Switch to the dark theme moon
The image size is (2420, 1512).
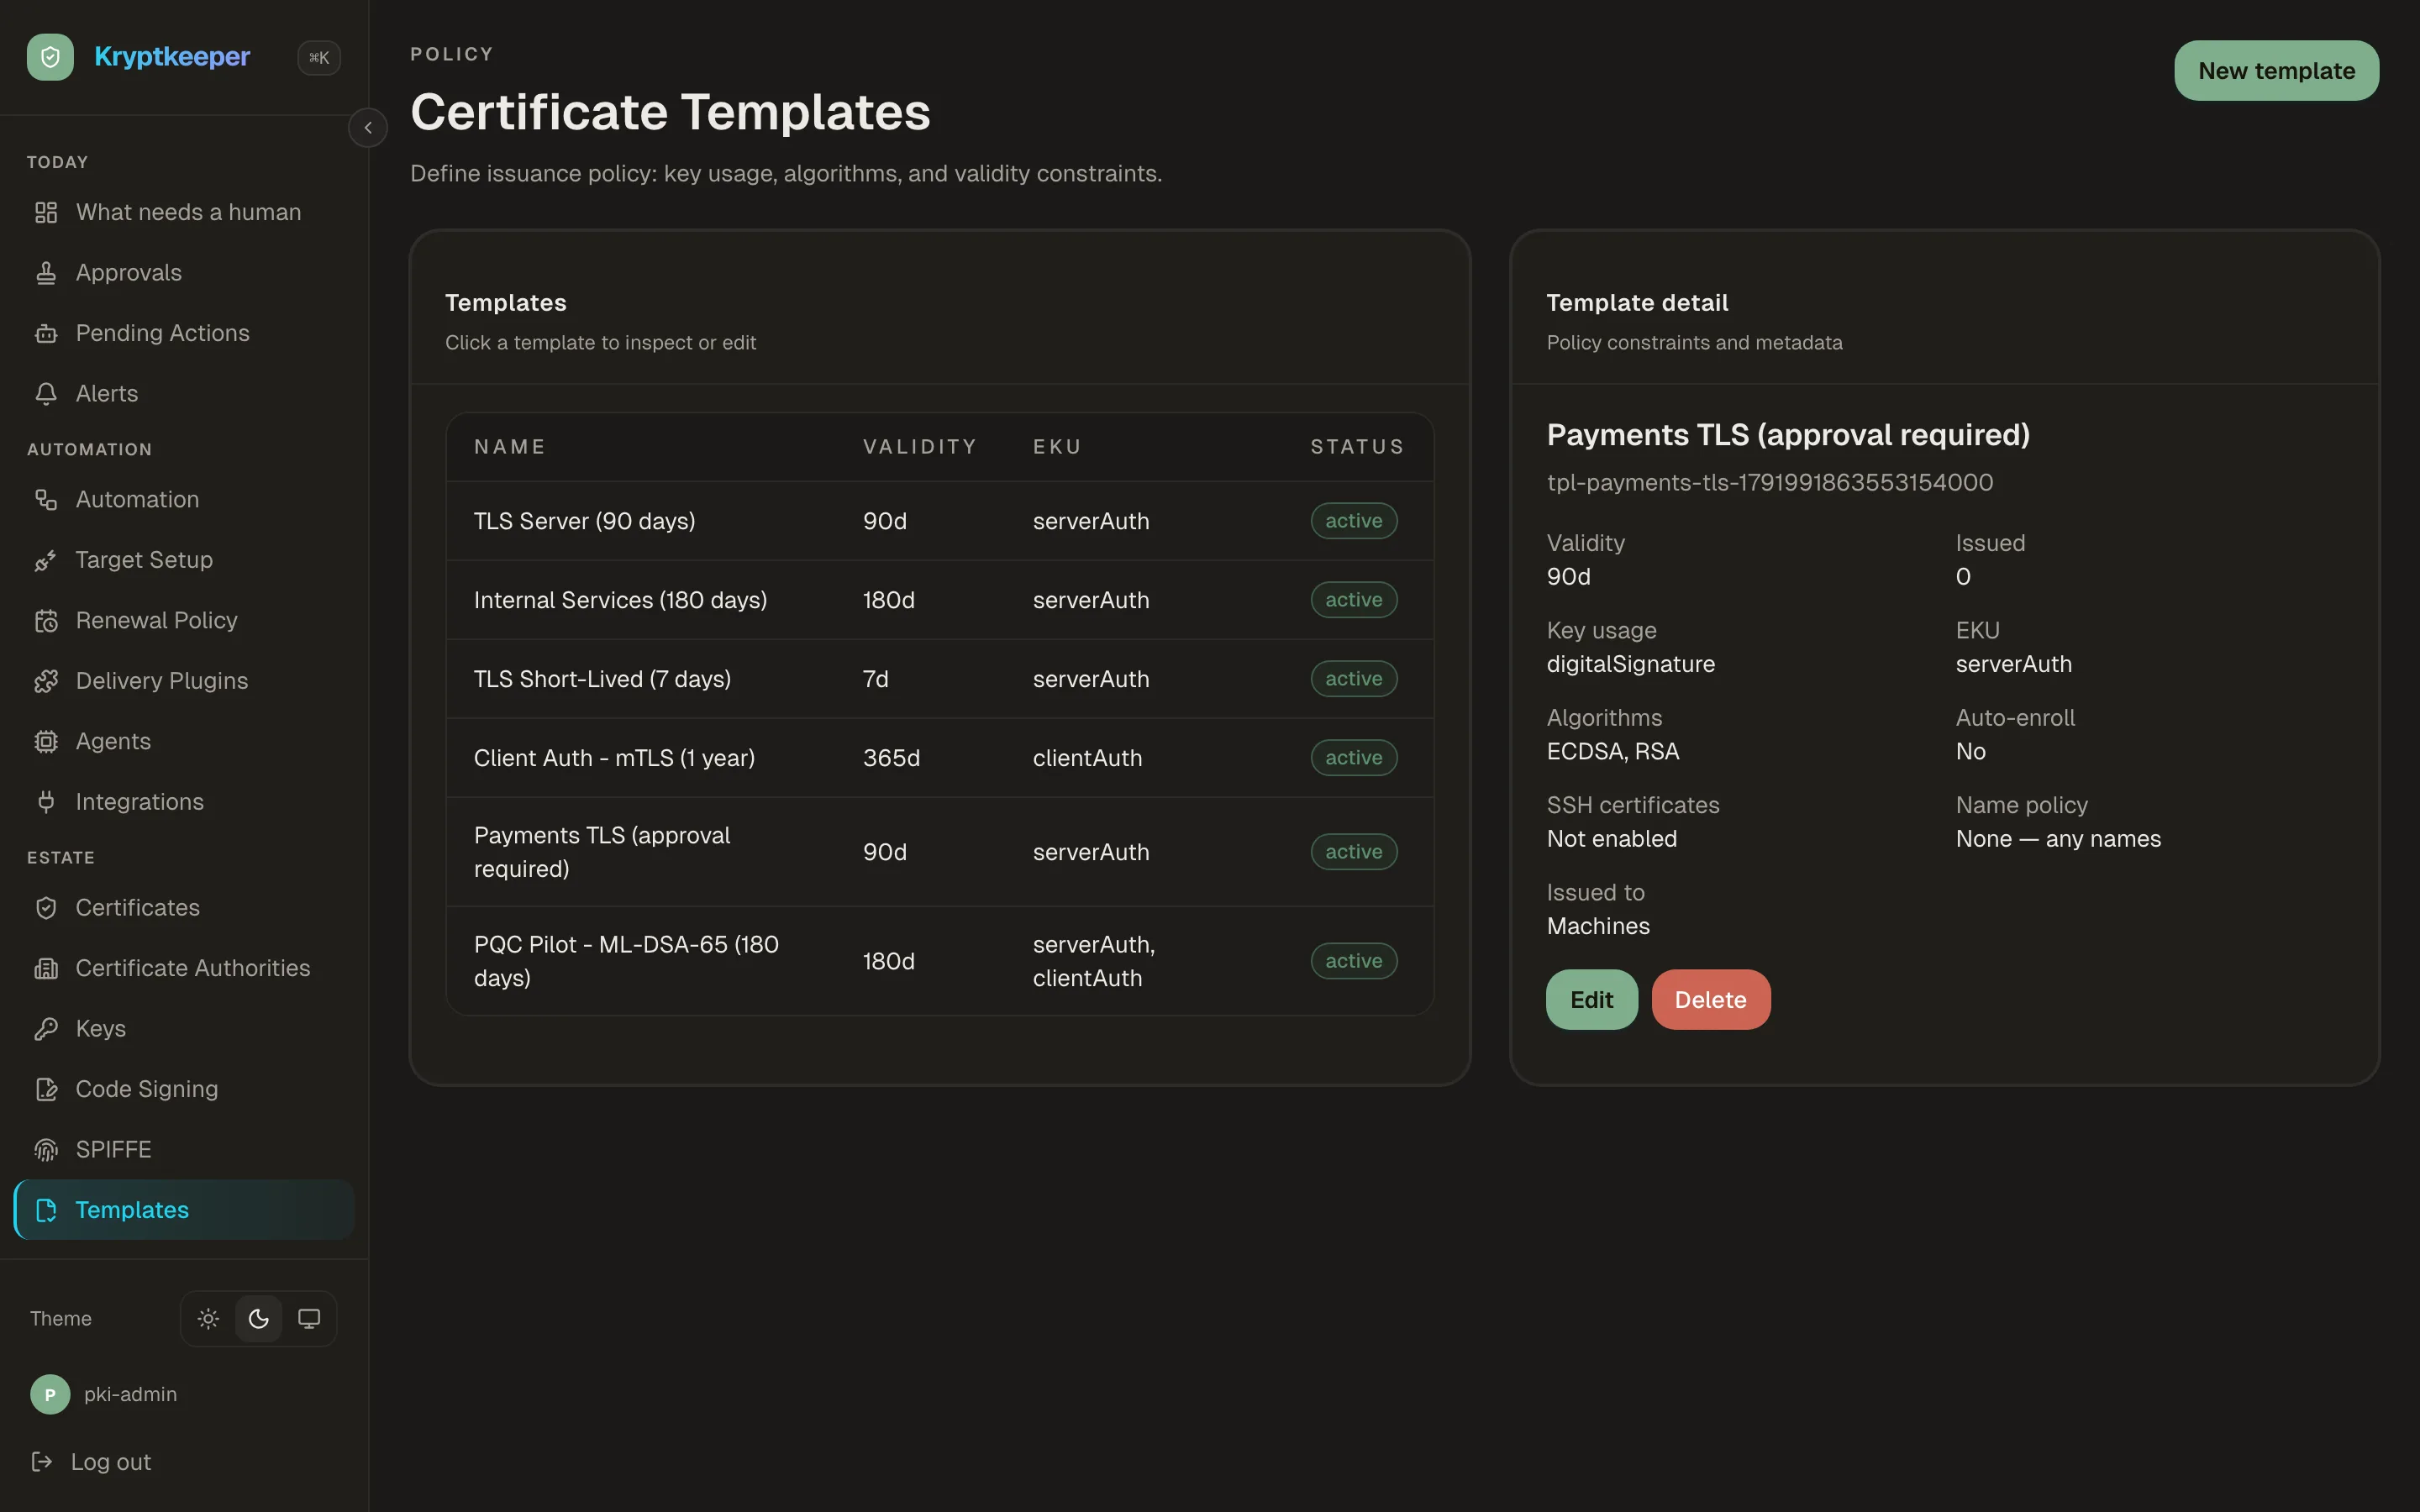tap(259, 1319)
